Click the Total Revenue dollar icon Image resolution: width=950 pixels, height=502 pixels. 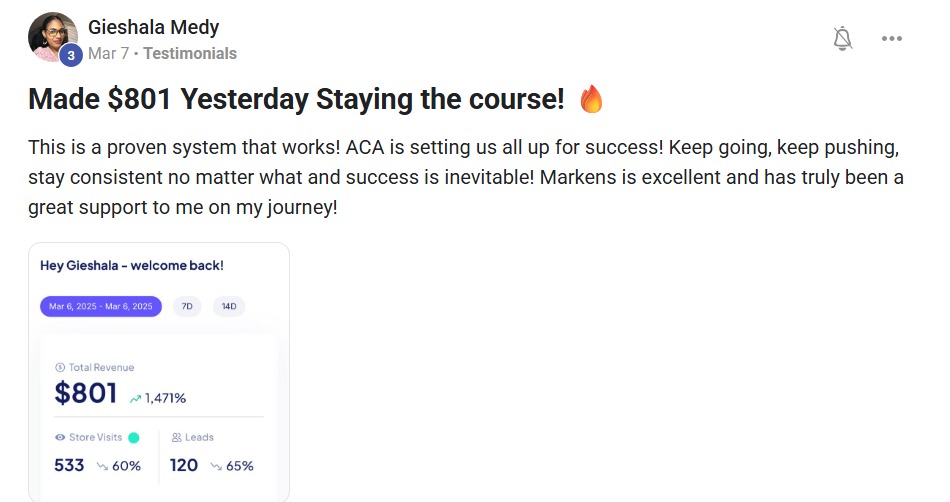60,368
